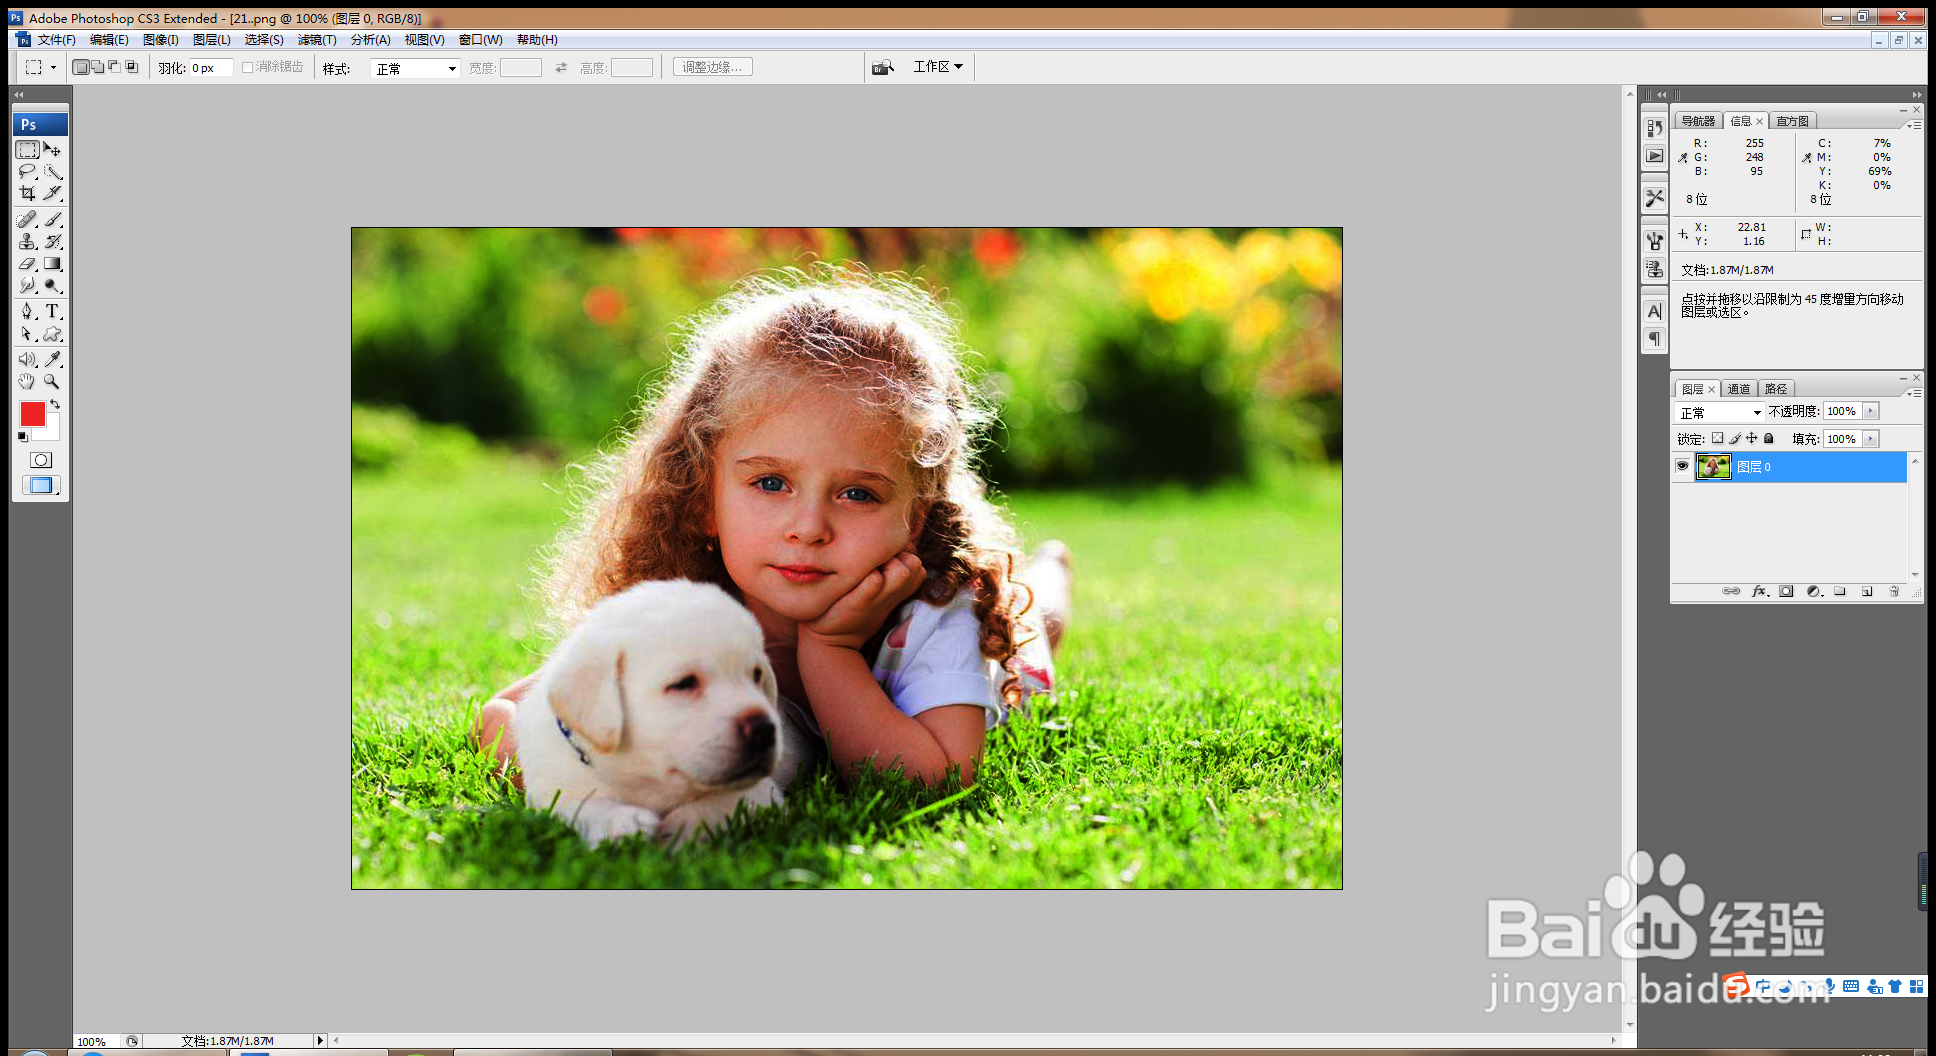
Task: Click the Refine Edge (调整边缘...) button
Action: coord(713,67)
